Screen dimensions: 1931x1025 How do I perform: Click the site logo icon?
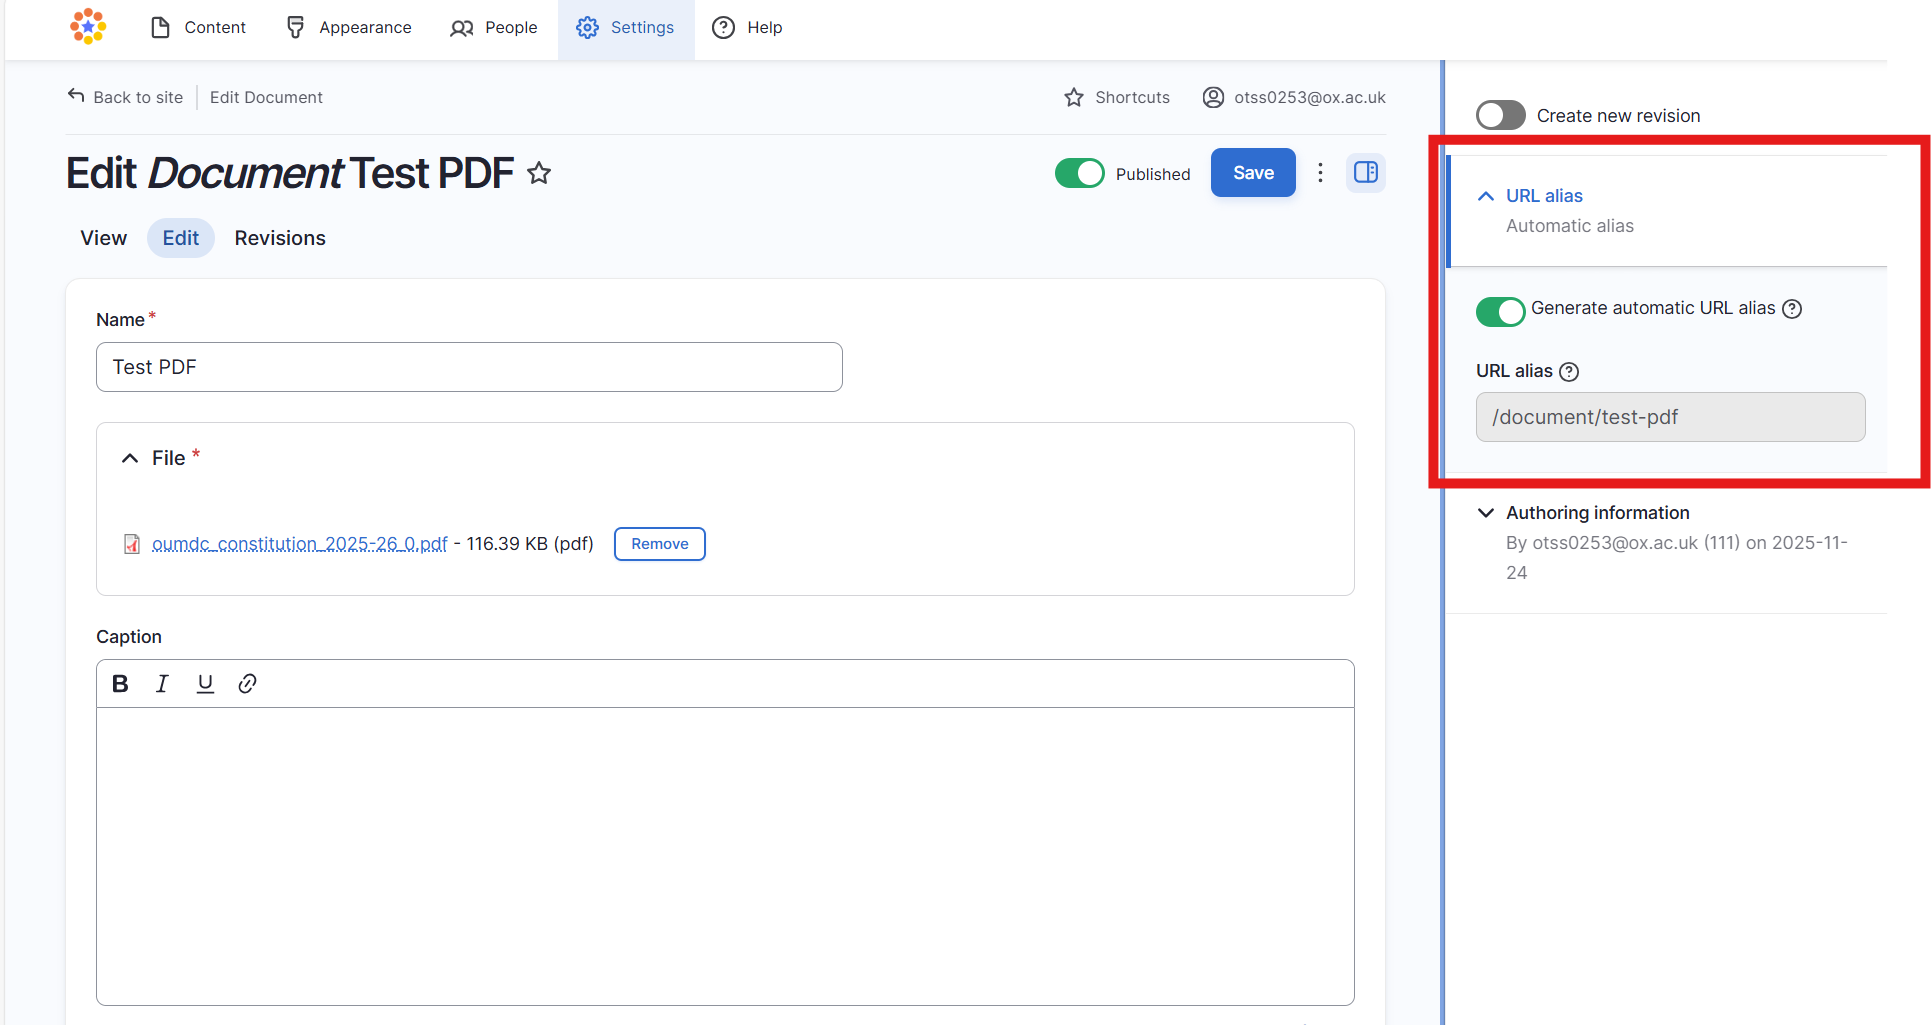[88, 27]
